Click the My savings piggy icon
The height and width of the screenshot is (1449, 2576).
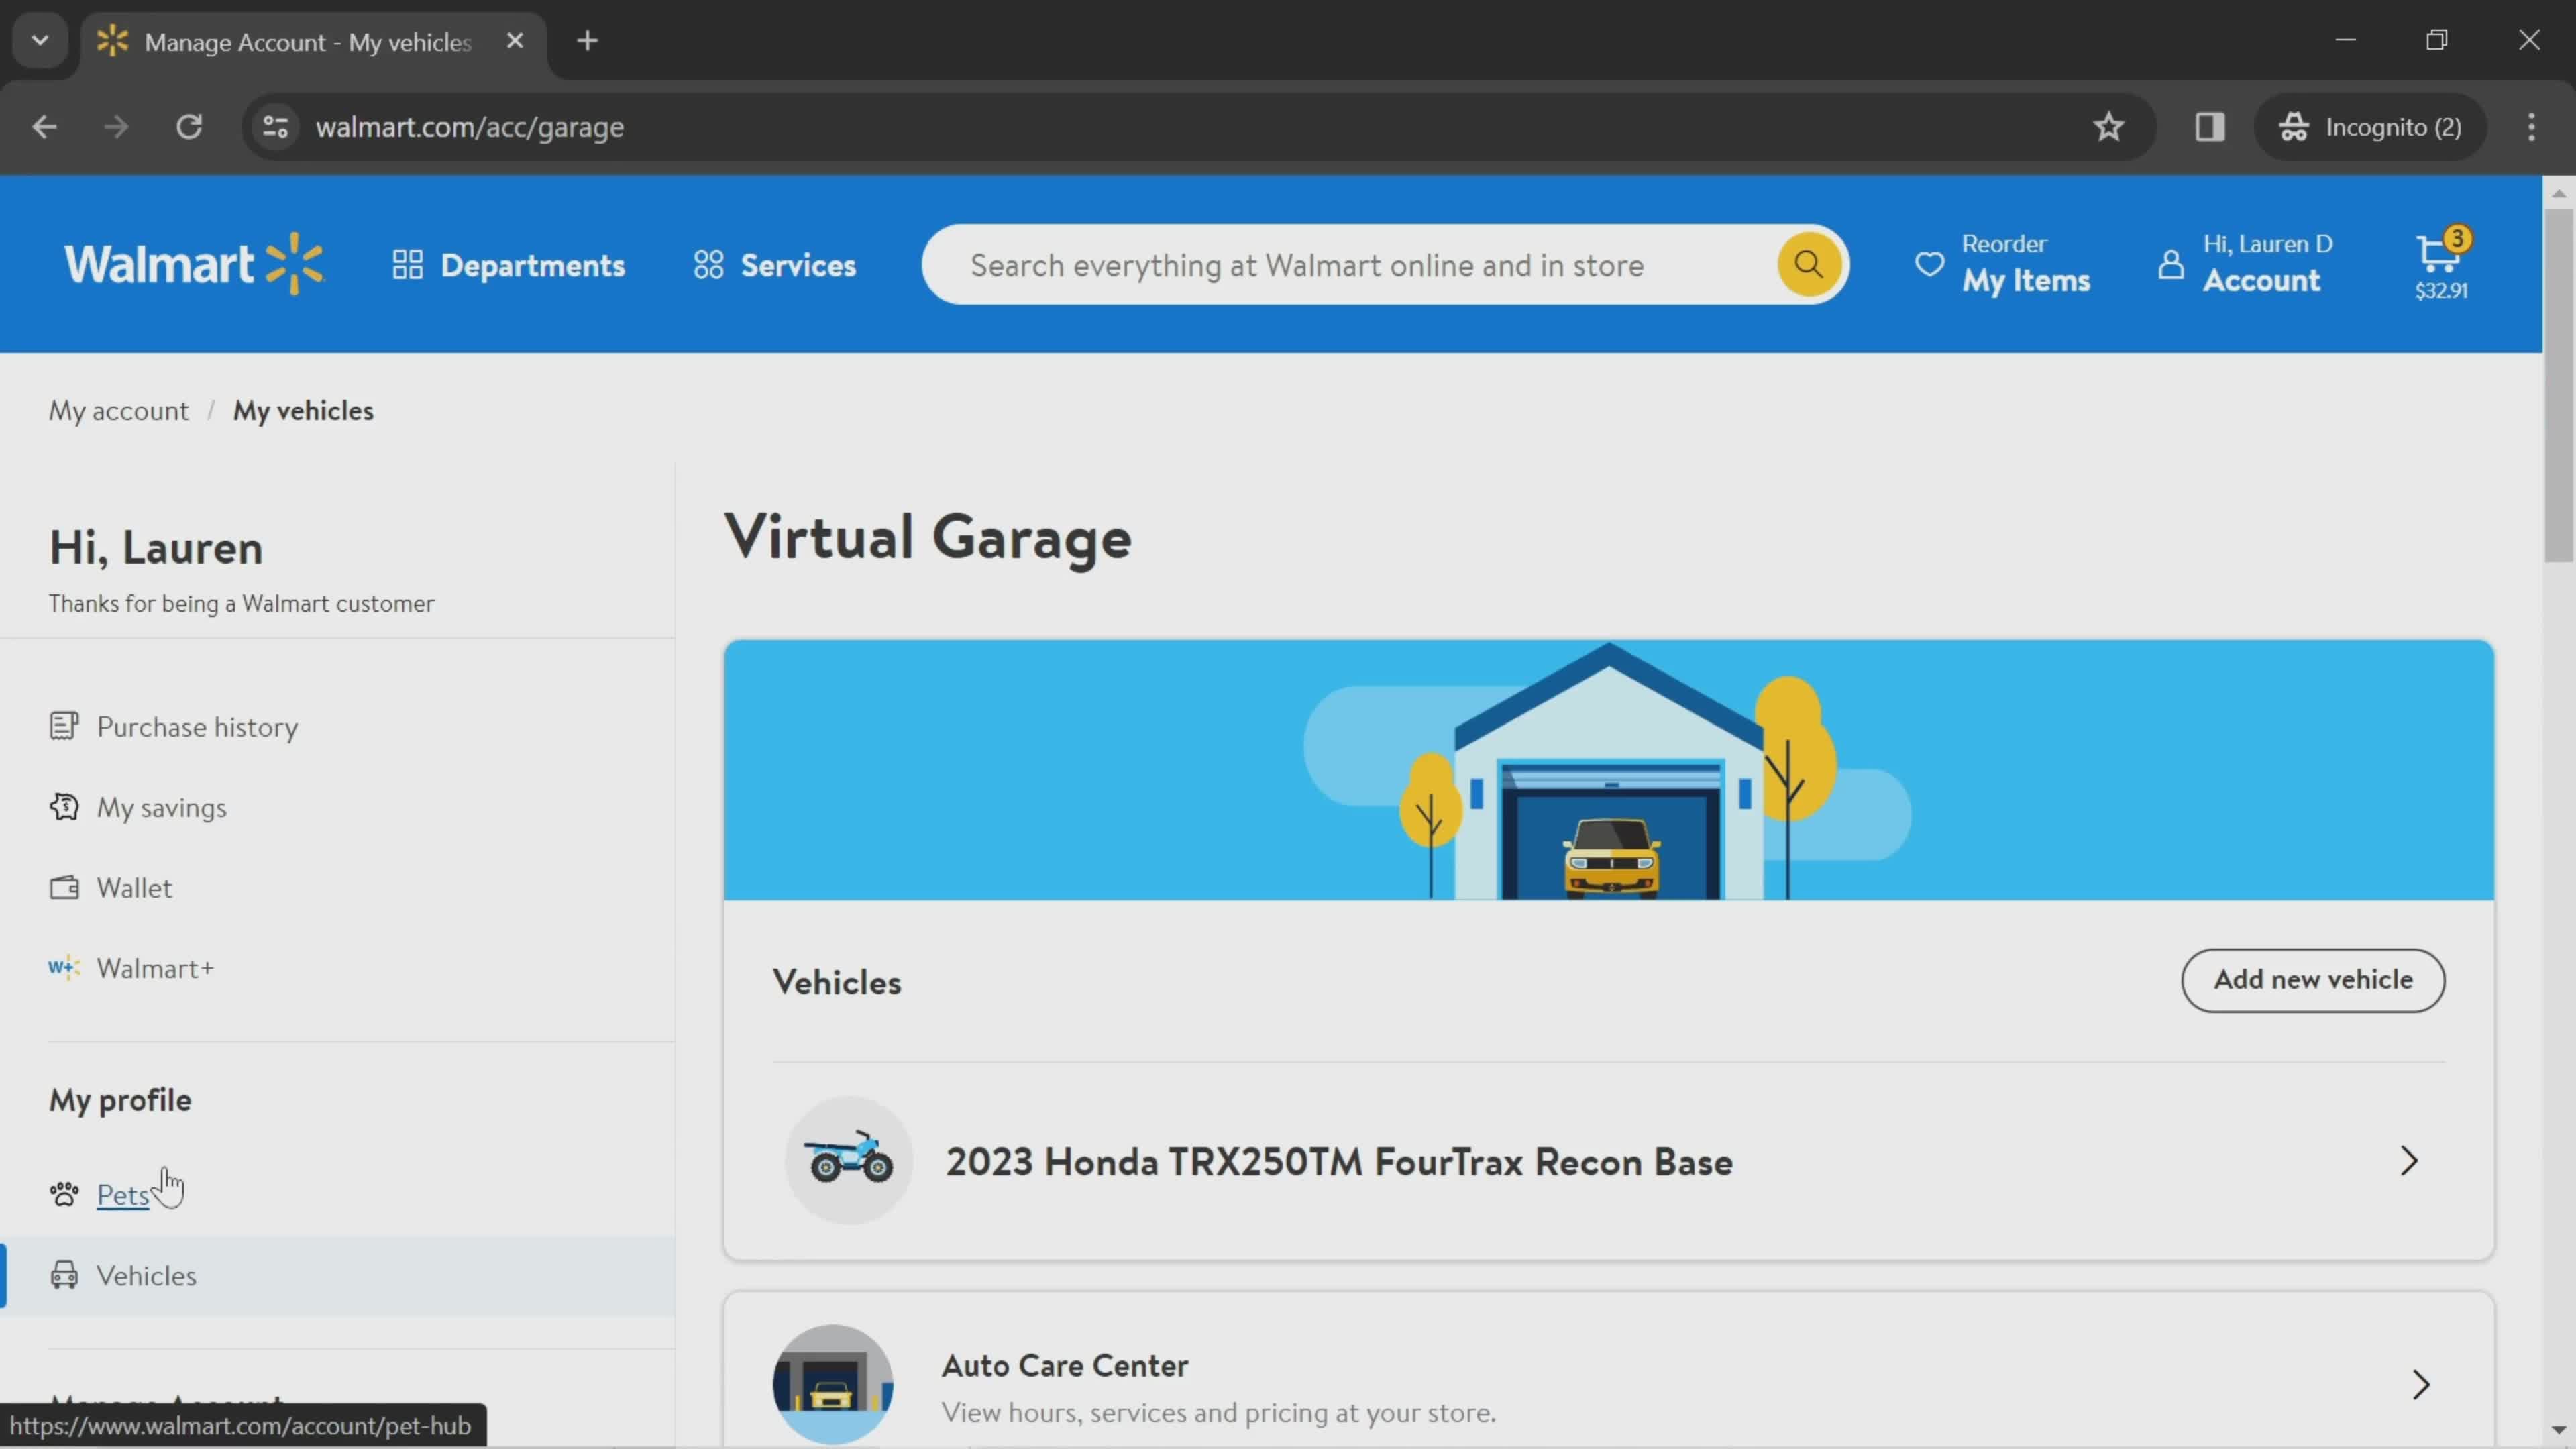(x=64, y=807)
